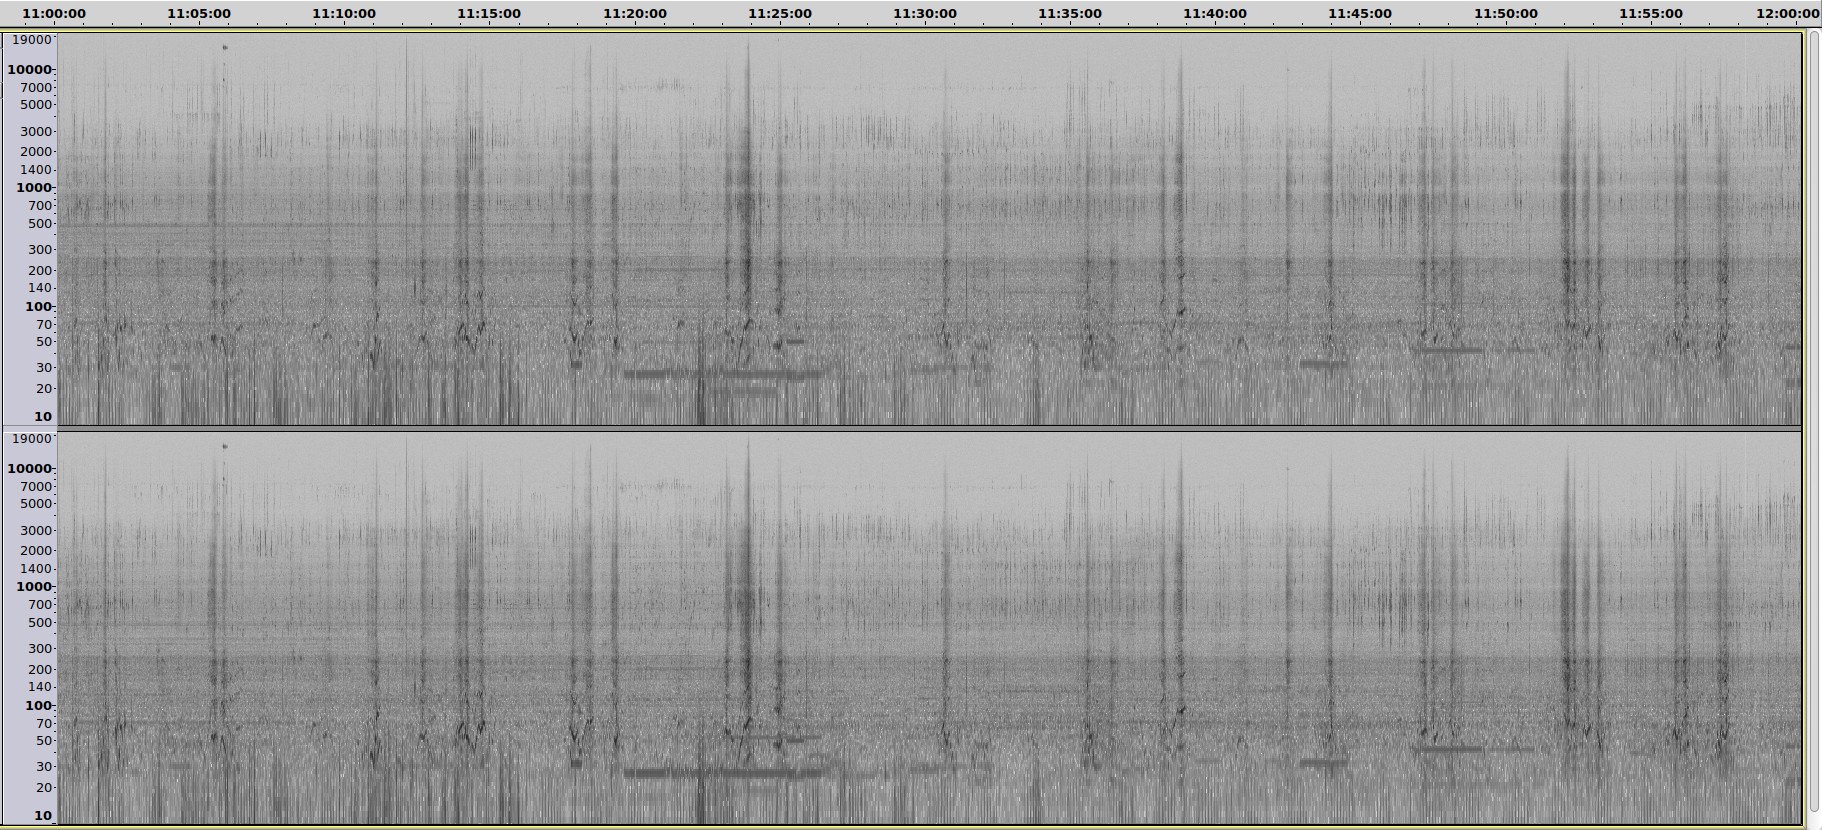Click 300 on the lower channel's vertical scale
Screen dimensions: 1822x830
click(x=39, y=649)
